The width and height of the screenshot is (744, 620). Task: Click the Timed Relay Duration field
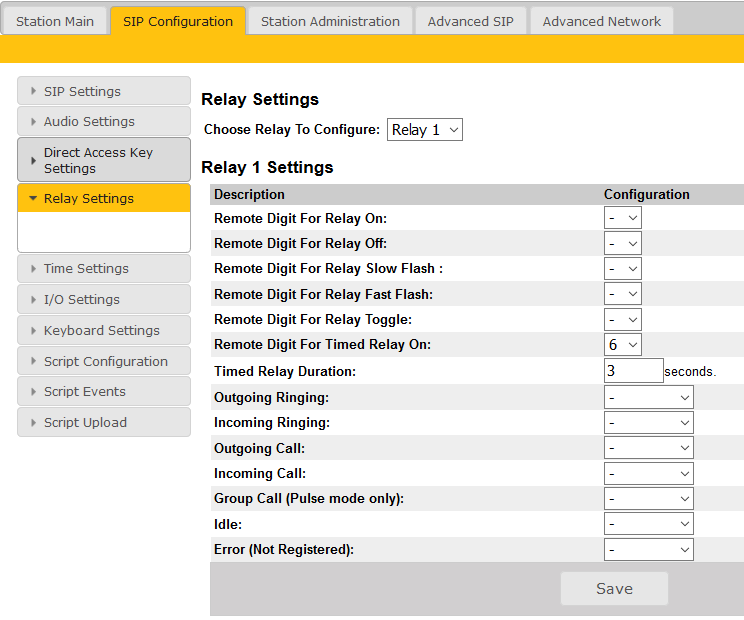(x=633, y=371)
